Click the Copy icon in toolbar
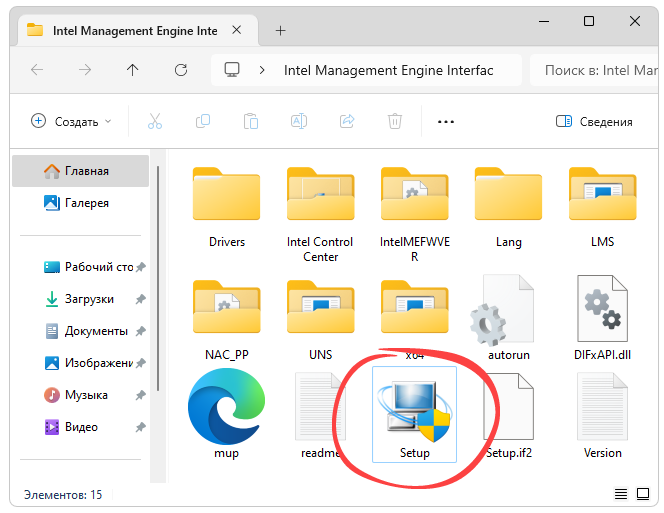This screenshot has height=513, width=664. click(x=203, y=122)
